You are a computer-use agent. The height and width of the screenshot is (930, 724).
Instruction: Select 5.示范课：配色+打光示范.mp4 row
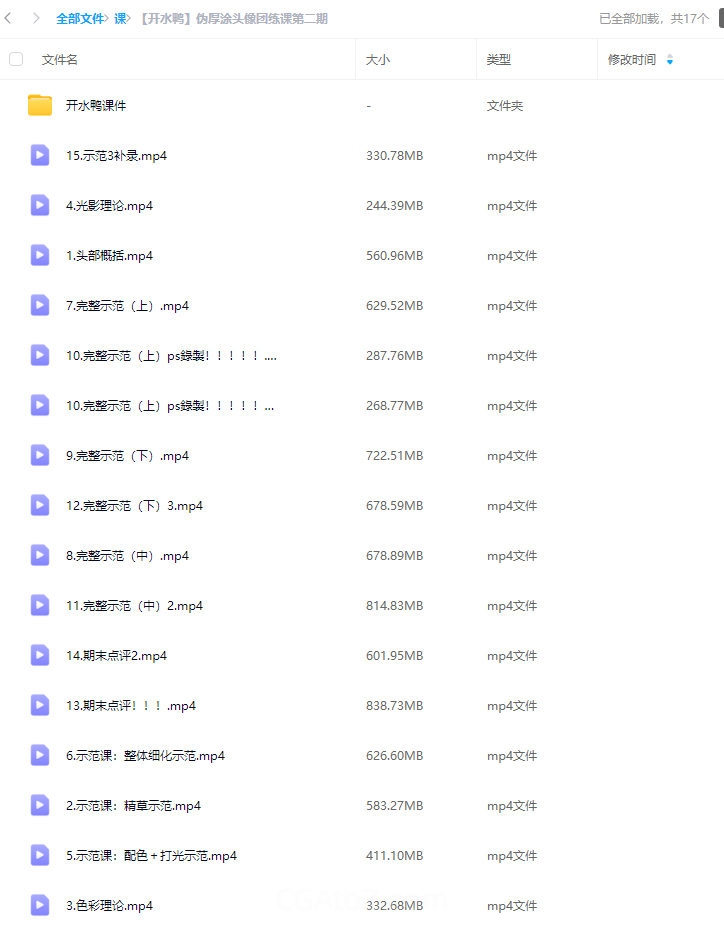pyautogui.click(x=362, y=856)
